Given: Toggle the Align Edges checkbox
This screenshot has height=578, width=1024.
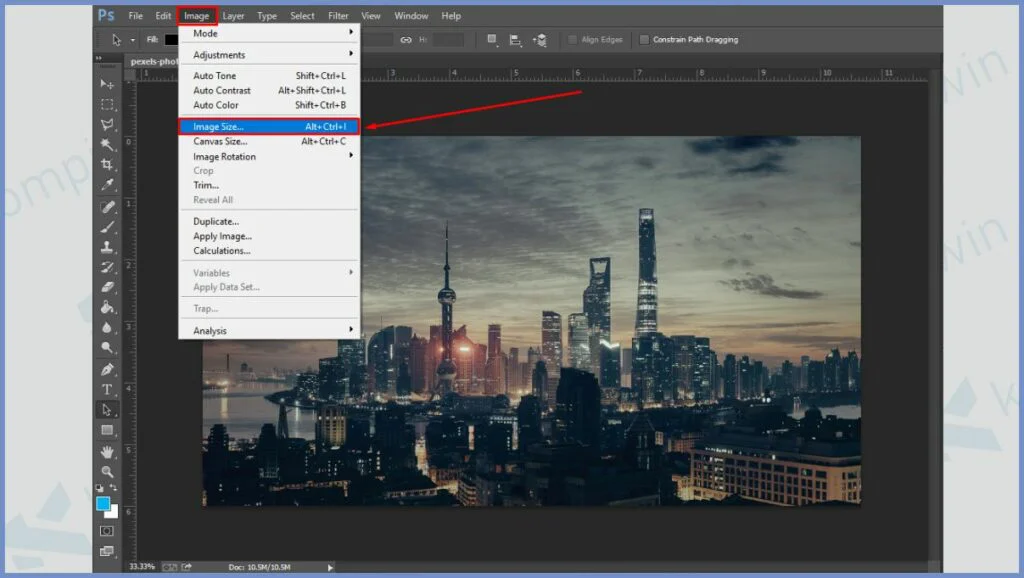Looking at the screenshot, I should pyautogui.click(x=572, y=40).
